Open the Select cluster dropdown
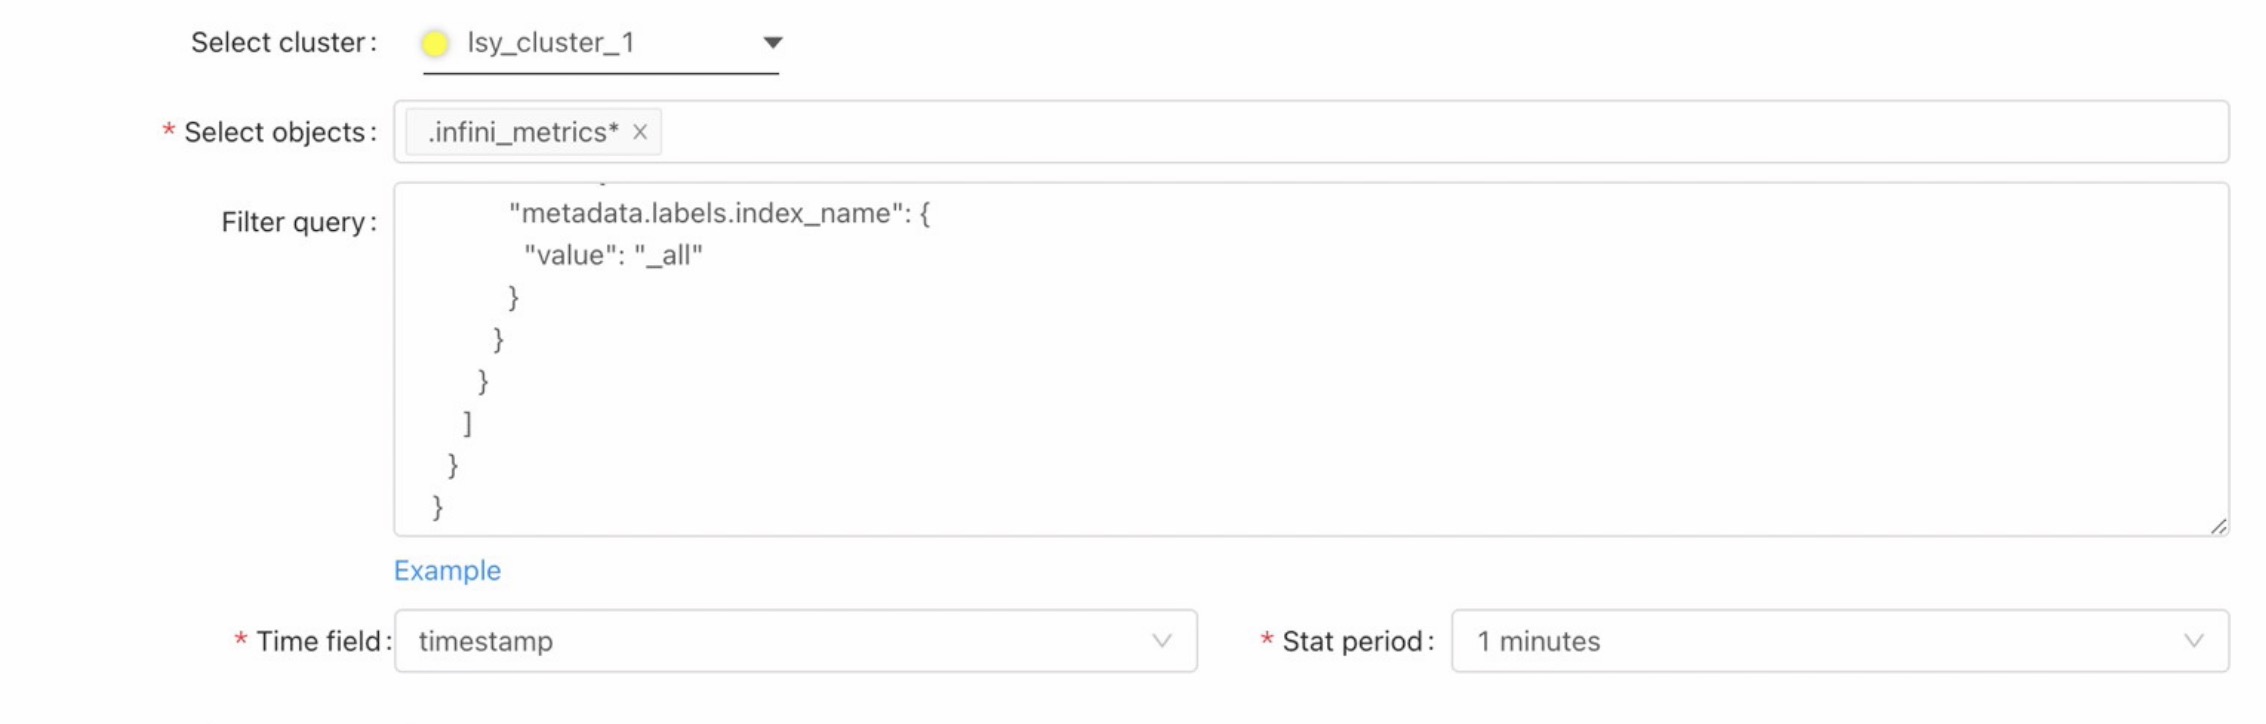The image size is (2266, 724). pos(600,43)
